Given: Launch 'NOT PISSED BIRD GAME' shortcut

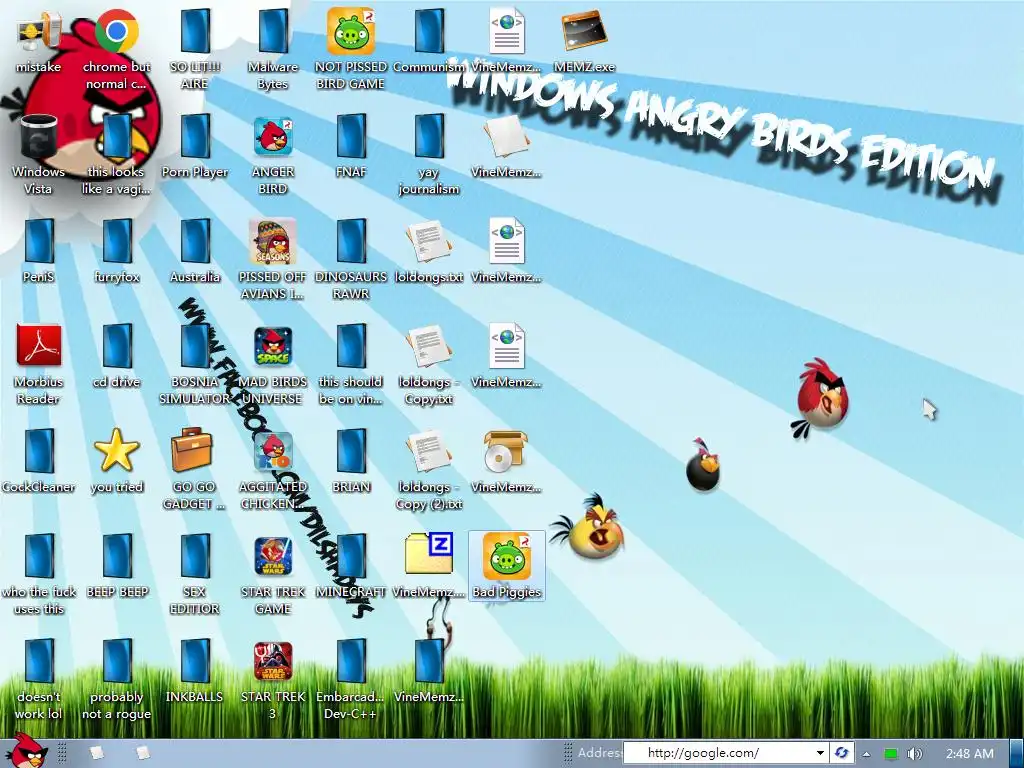Looking at the screenshot, I should click(x=351, y=50).
